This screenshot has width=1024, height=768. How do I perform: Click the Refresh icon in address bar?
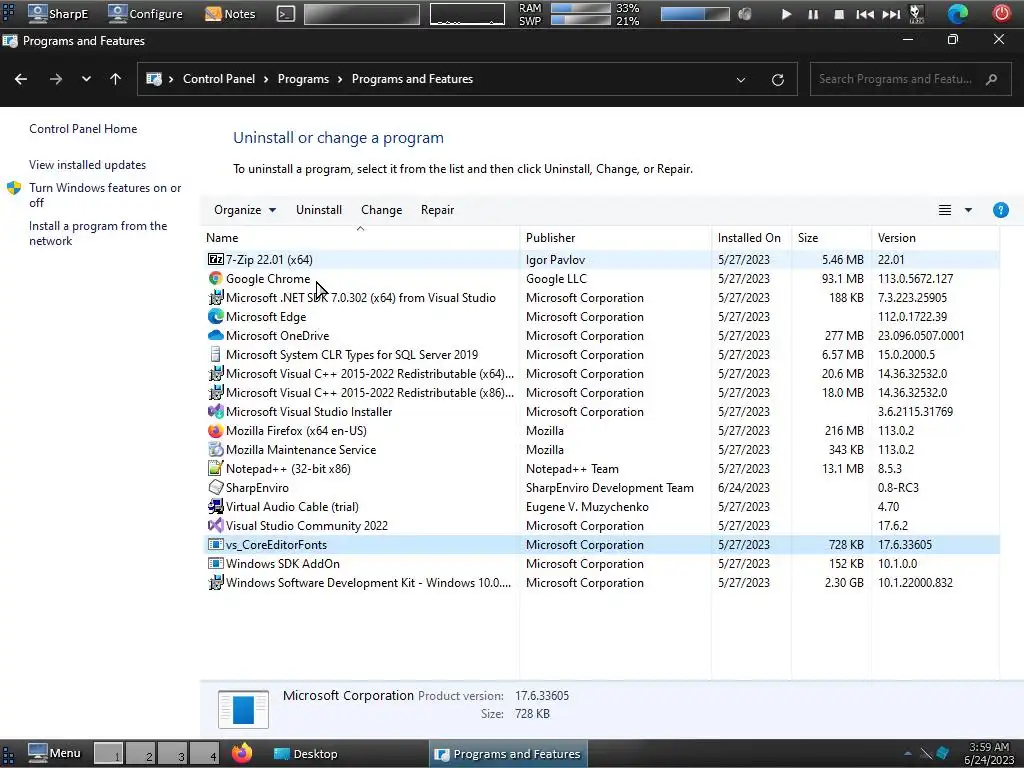pyautogui.click(x=777, y=80)
